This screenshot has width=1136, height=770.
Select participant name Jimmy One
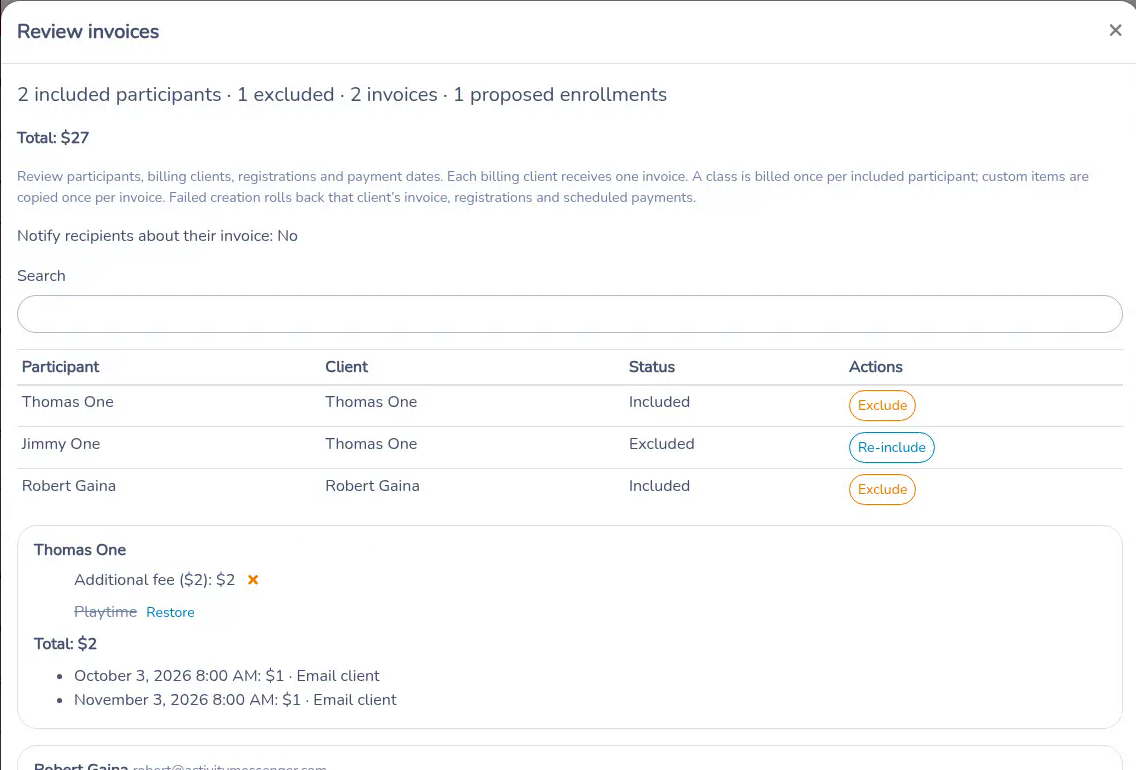click(x=61, y=443)
